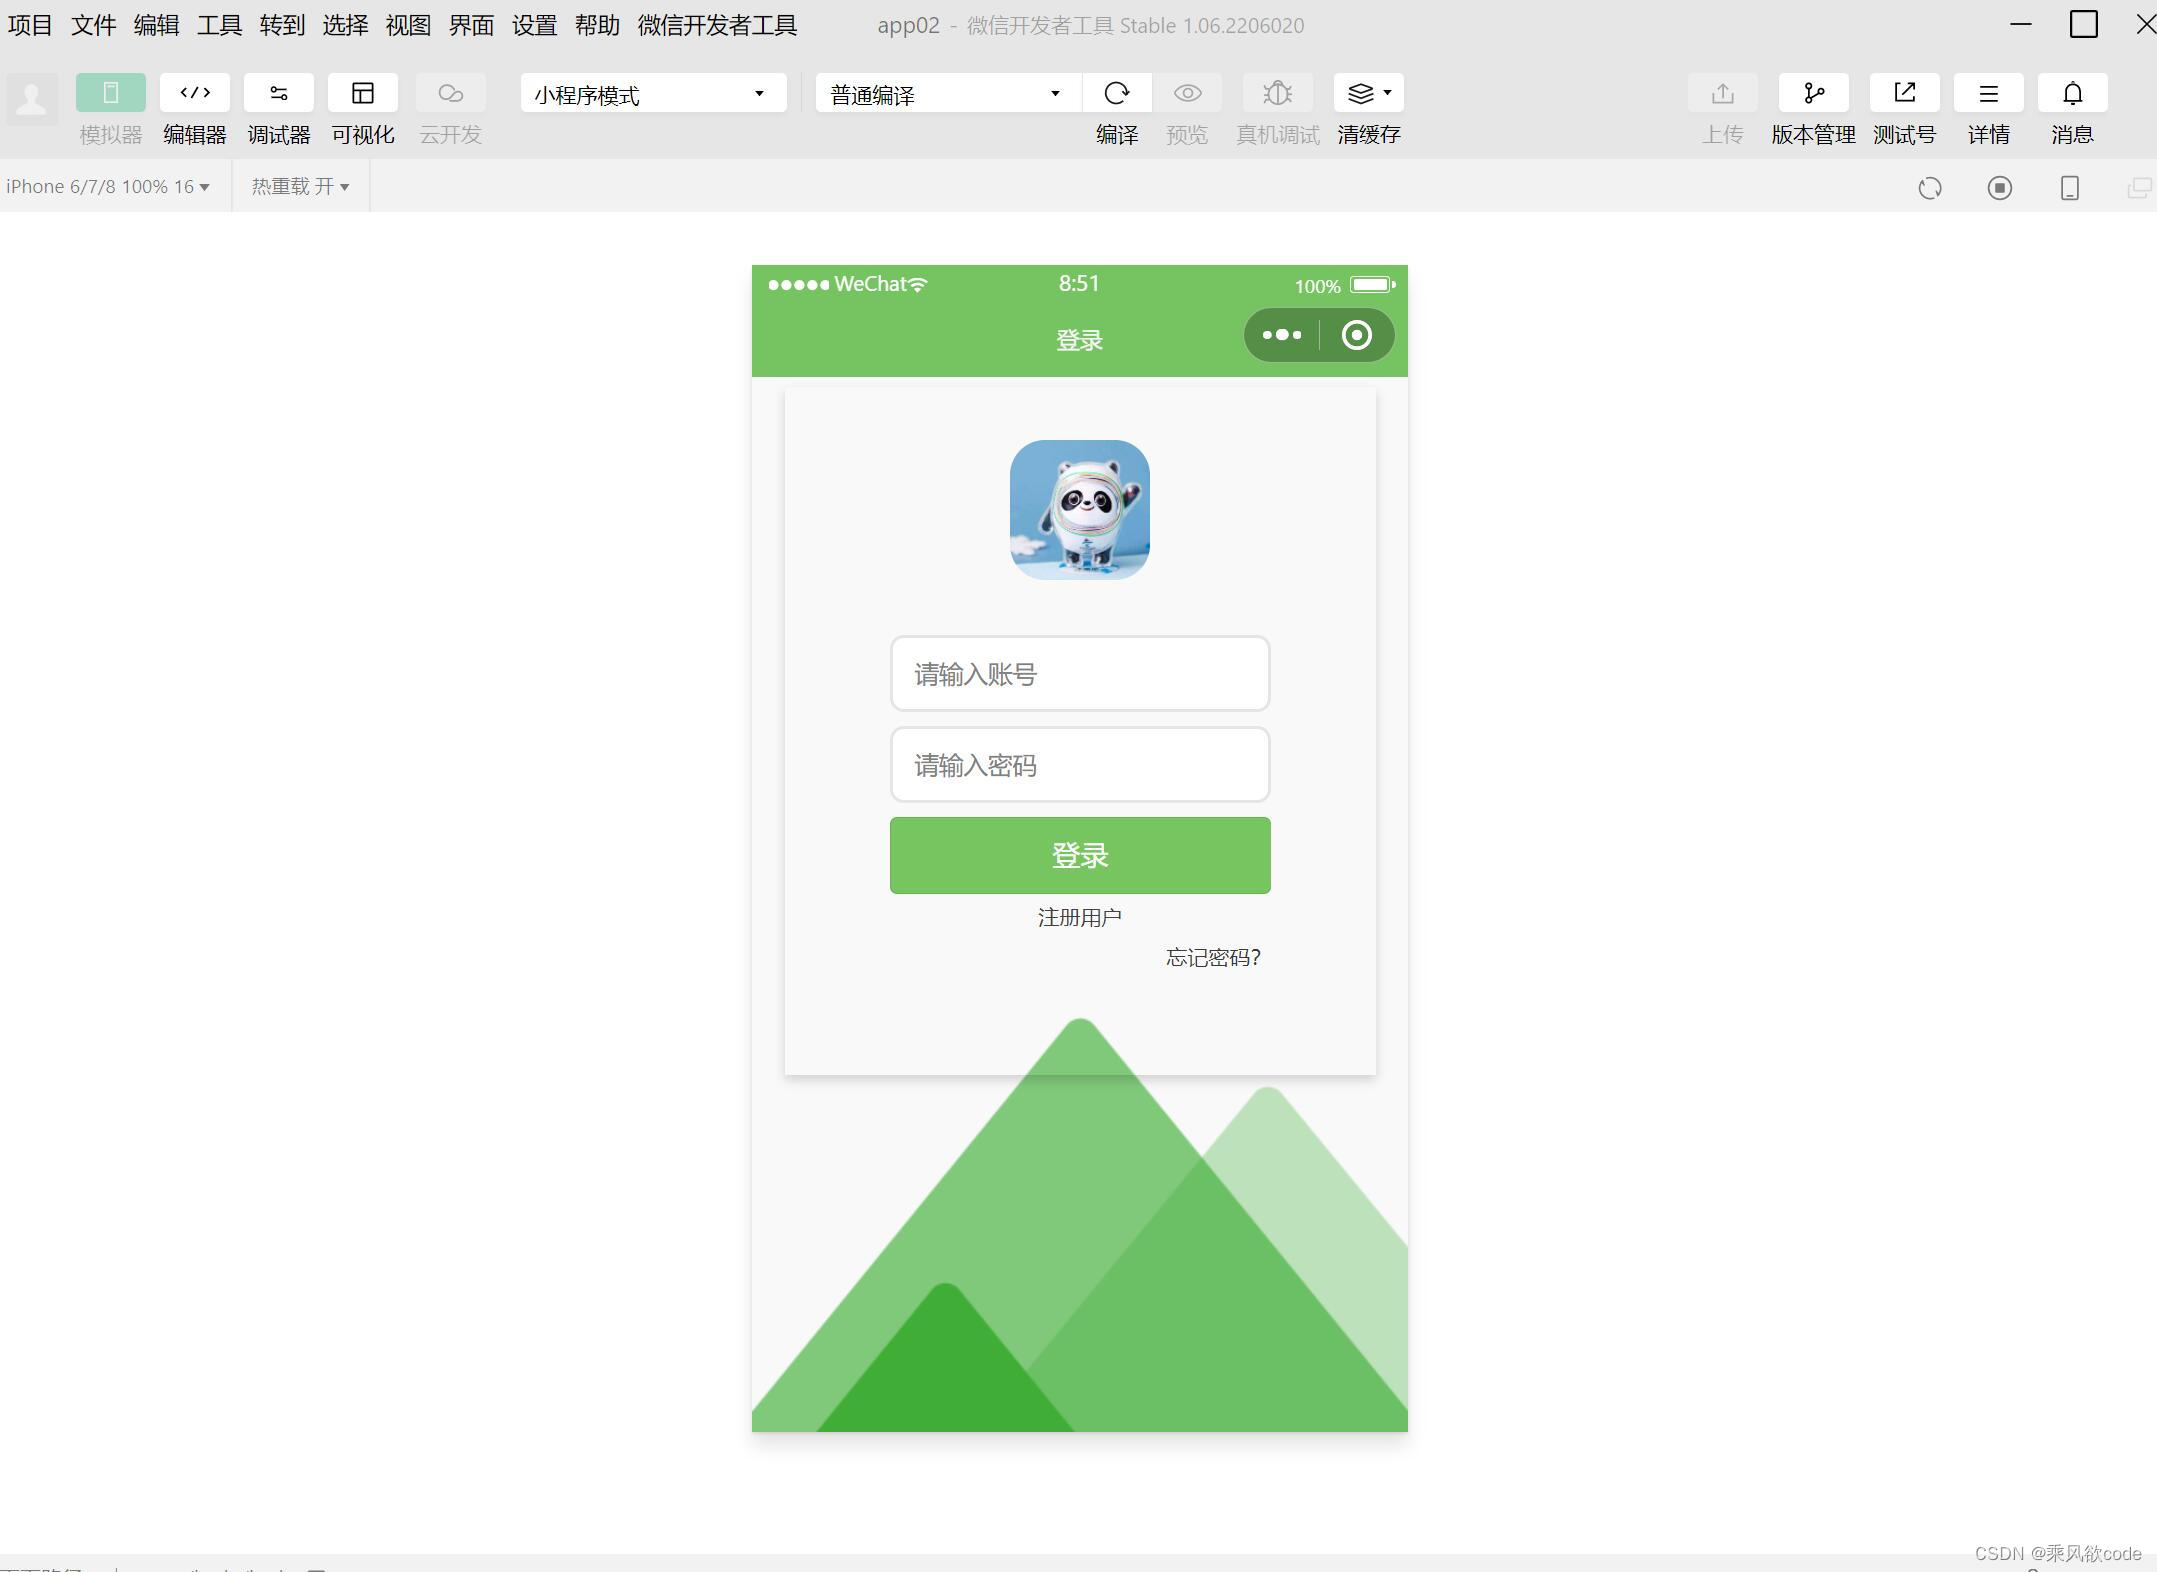Click the 忘记密码? link
2157x1572 pixels.
point(1212,958)
